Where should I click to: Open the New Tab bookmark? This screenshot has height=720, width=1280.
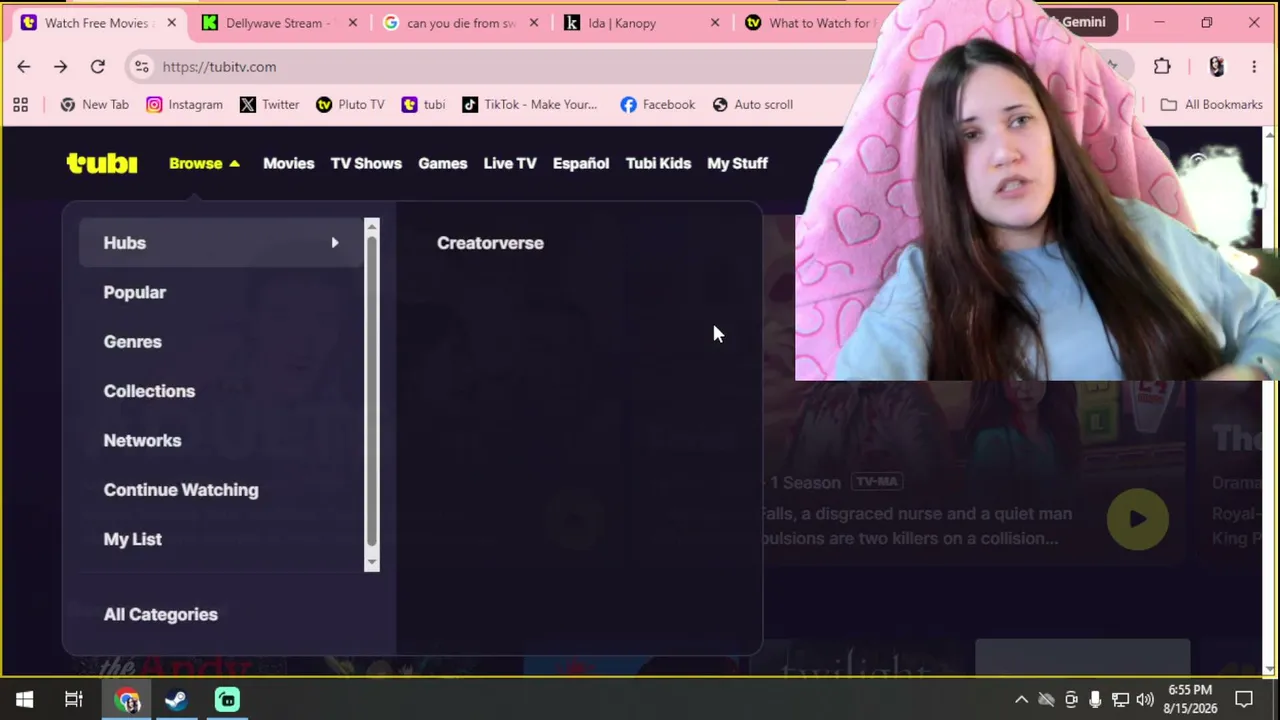95,104
